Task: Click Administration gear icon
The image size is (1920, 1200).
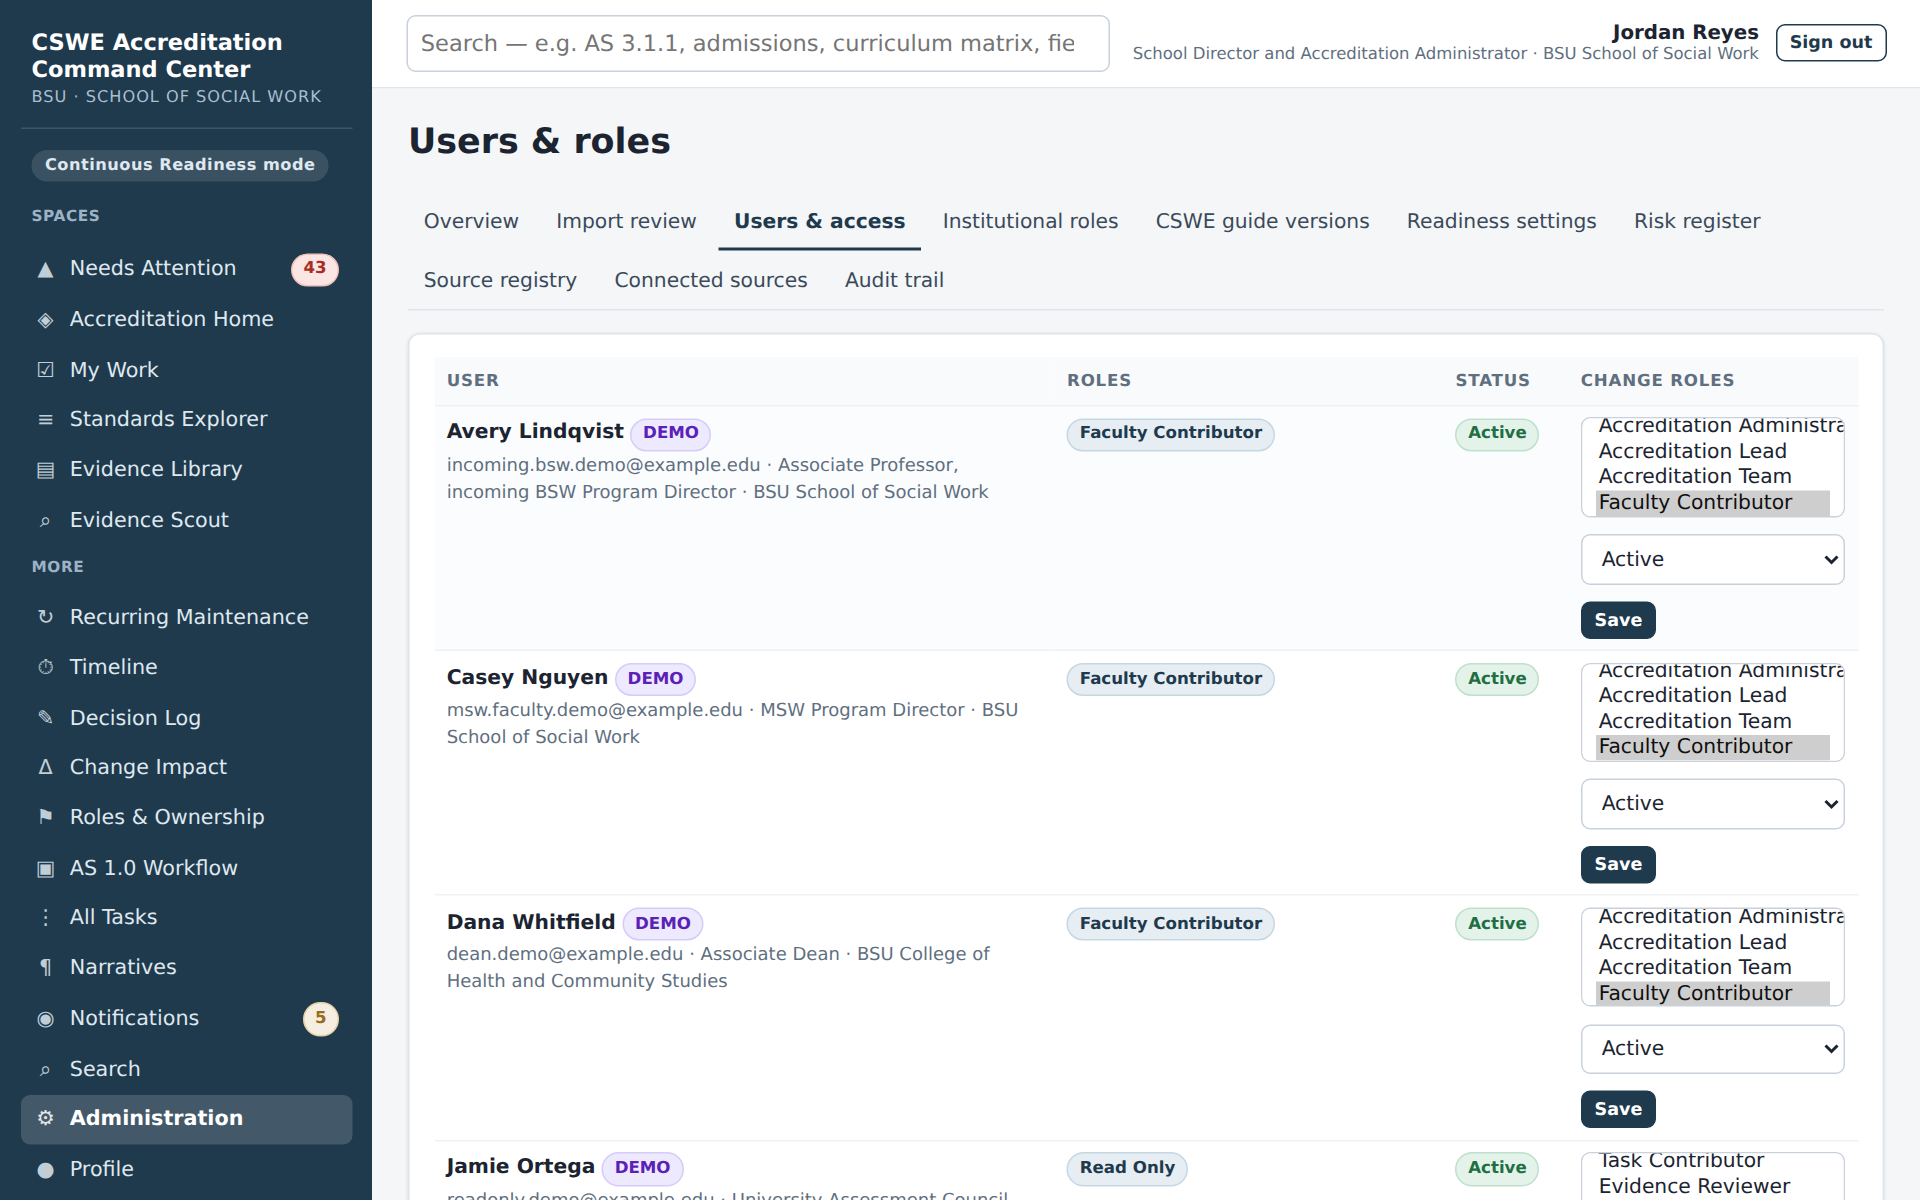Action: point(45,1118)
